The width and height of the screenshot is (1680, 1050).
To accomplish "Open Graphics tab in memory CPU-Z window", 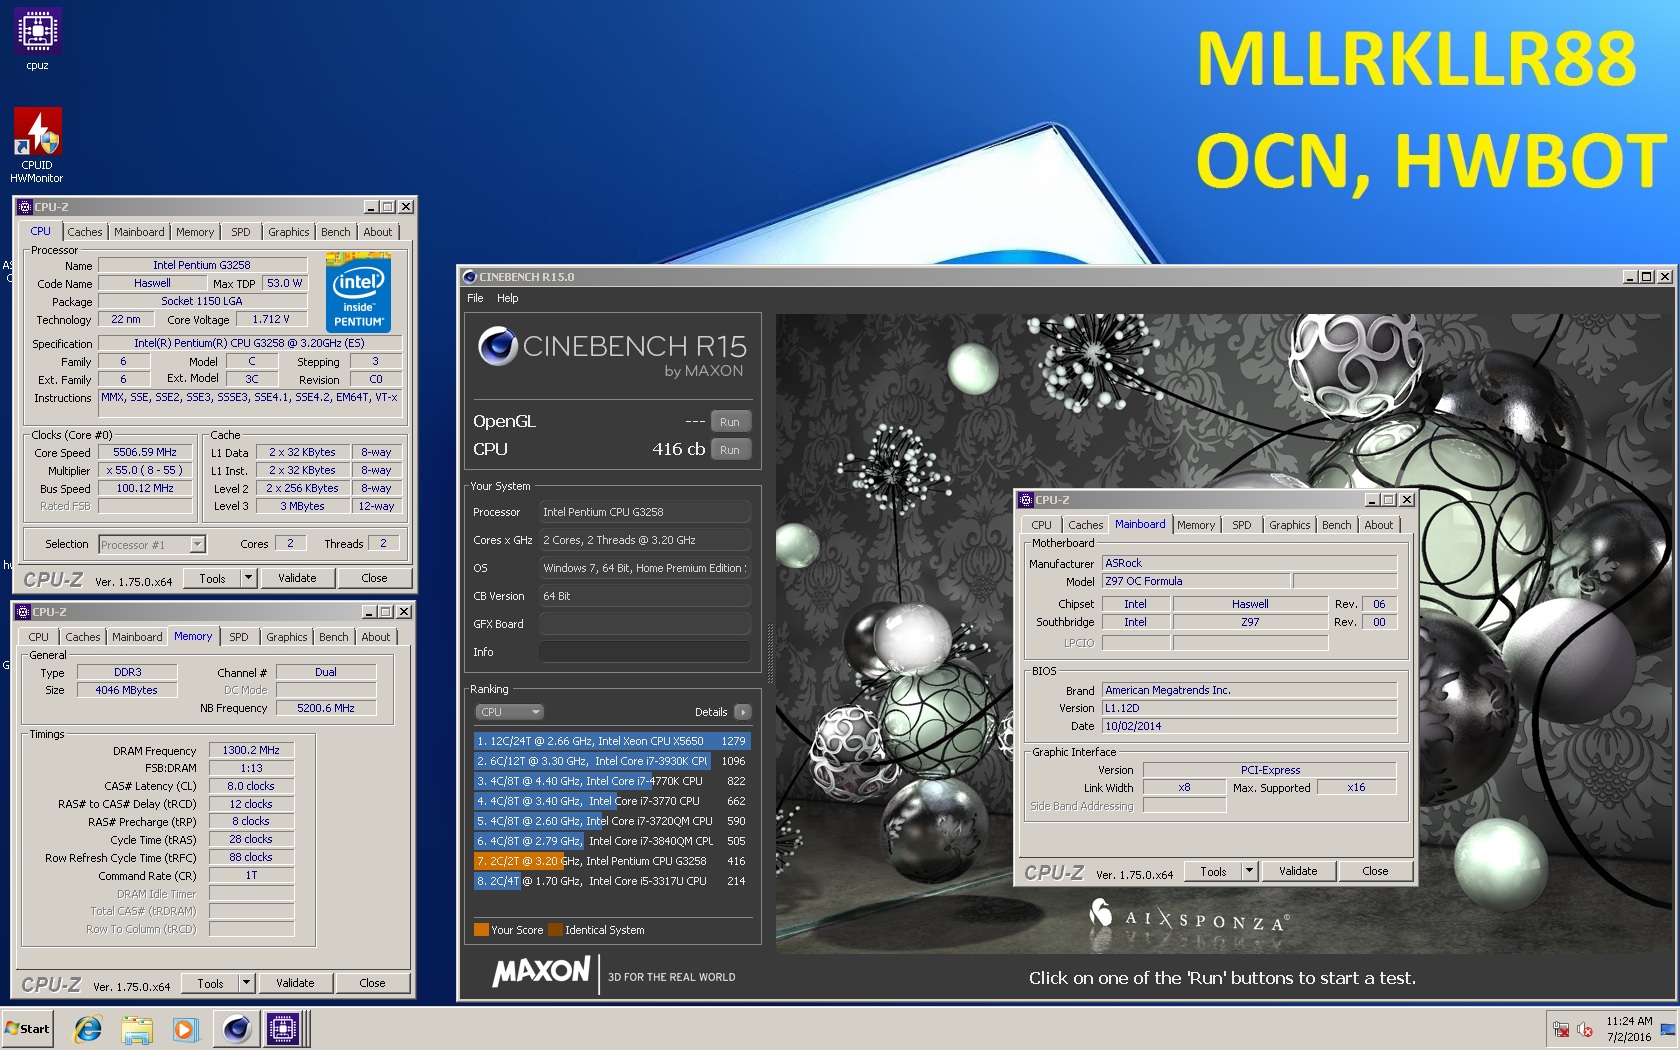I will tap(287, 637).
